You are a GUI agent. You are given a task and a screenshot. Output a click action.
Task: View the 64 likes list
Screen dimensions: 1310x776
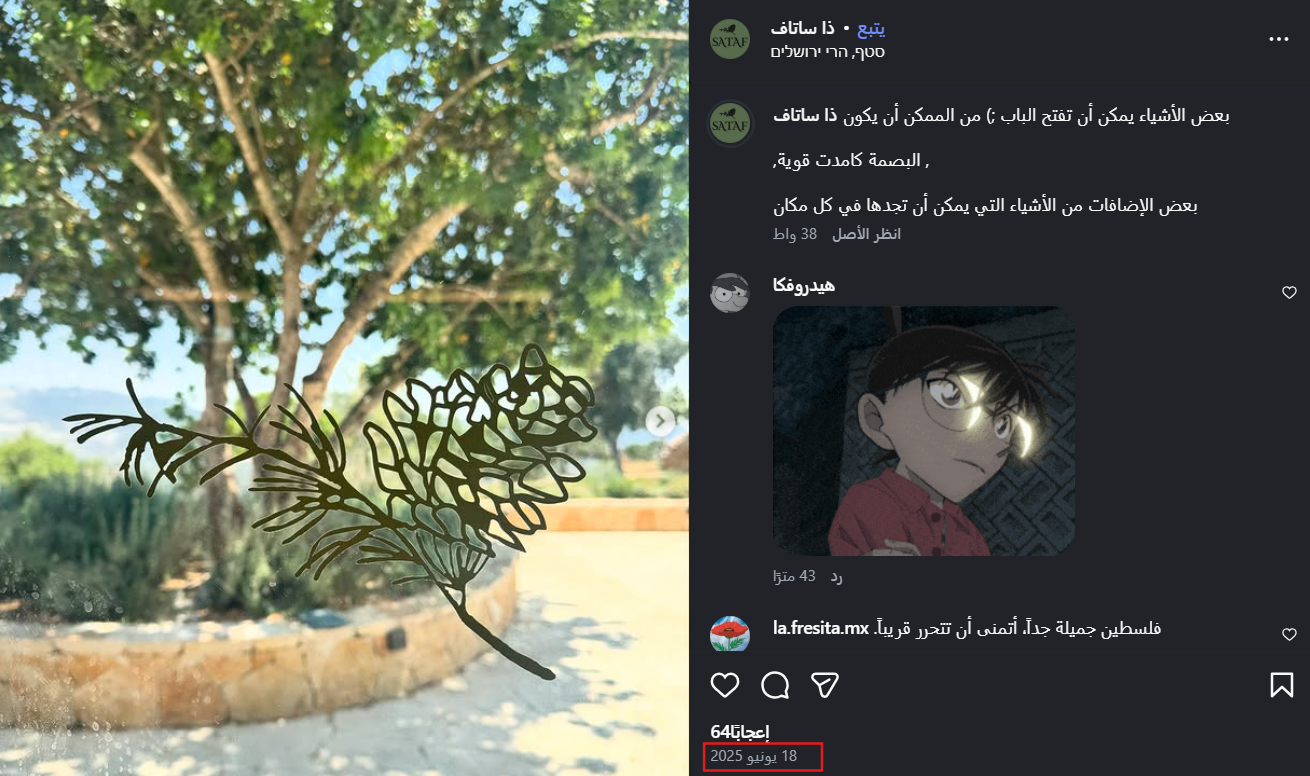pyautogui.click(x=740, y=732)
